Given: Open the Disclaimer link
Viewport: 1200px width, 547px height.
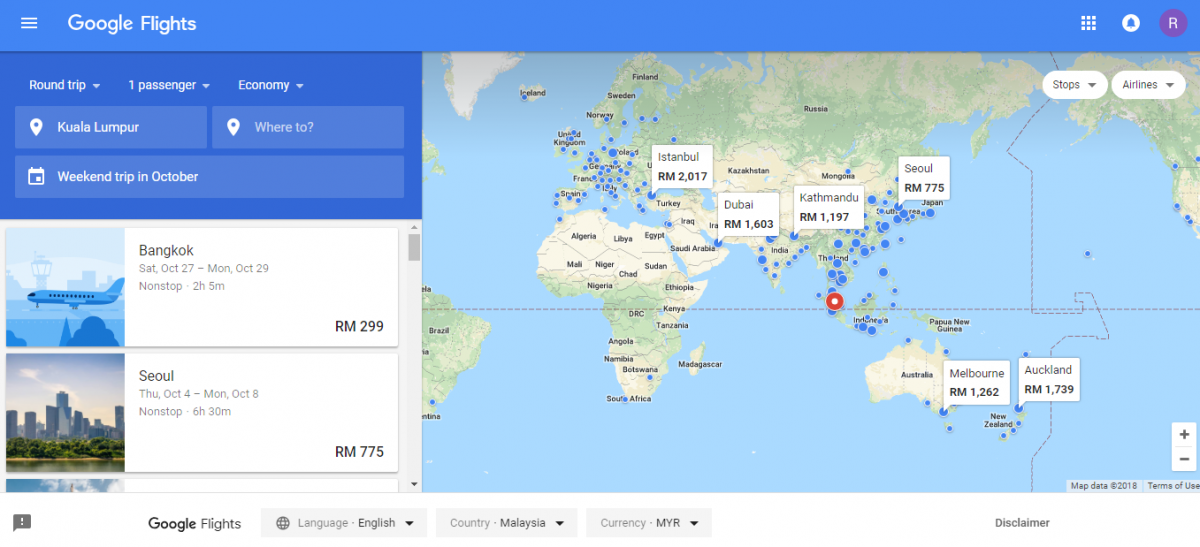Looking at the screenshot, I should [1022, 523].
